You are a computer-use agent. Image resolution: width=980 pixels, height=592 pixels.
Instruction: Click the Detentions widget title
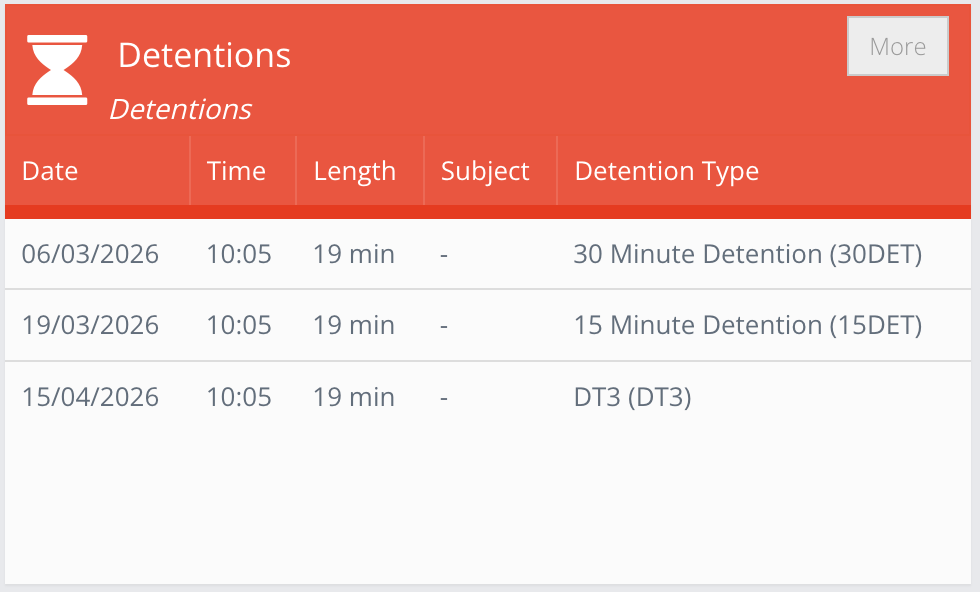204,55
